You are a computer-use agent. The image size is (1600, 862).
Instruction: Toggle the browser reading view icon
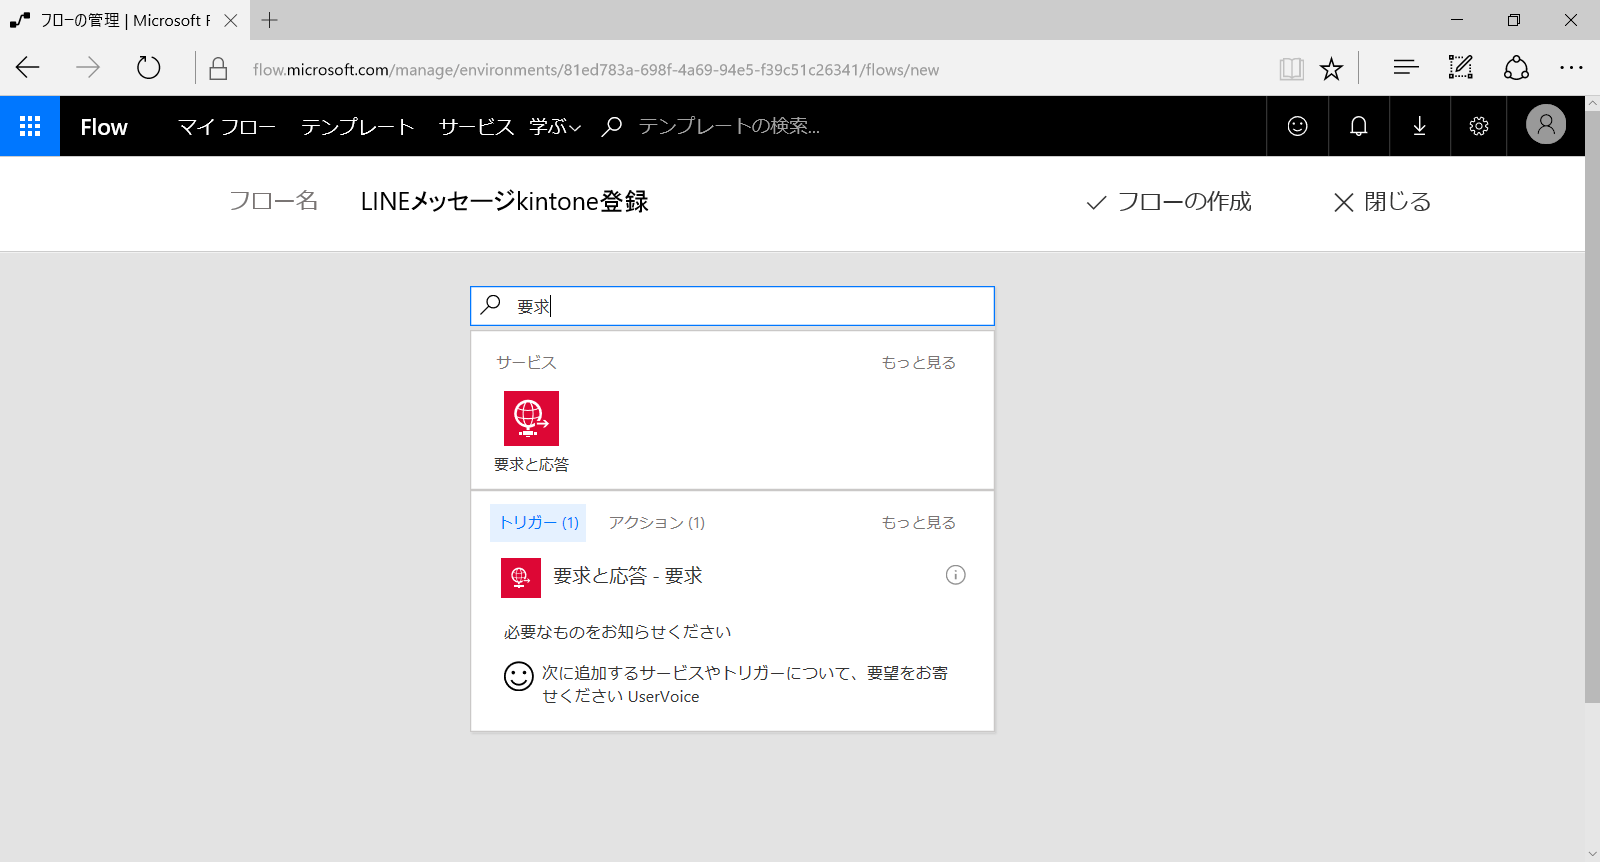(x=1291, y=69)
